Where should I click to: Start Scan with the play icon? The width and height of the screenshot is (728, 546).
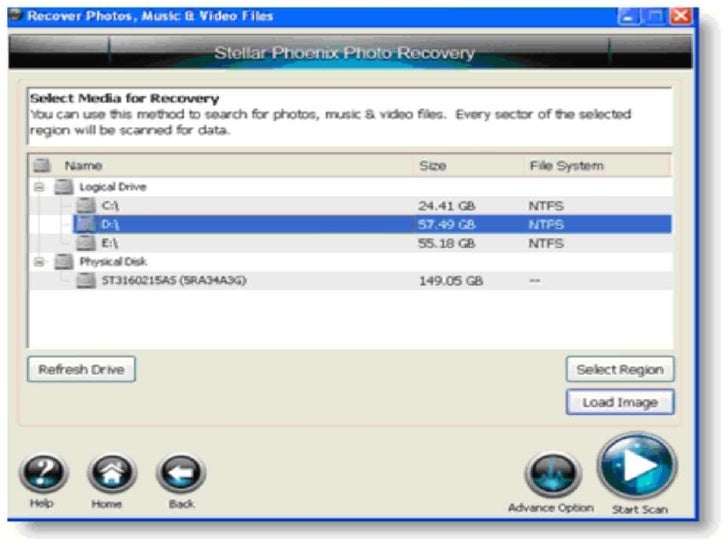click(x=638, y=466)
